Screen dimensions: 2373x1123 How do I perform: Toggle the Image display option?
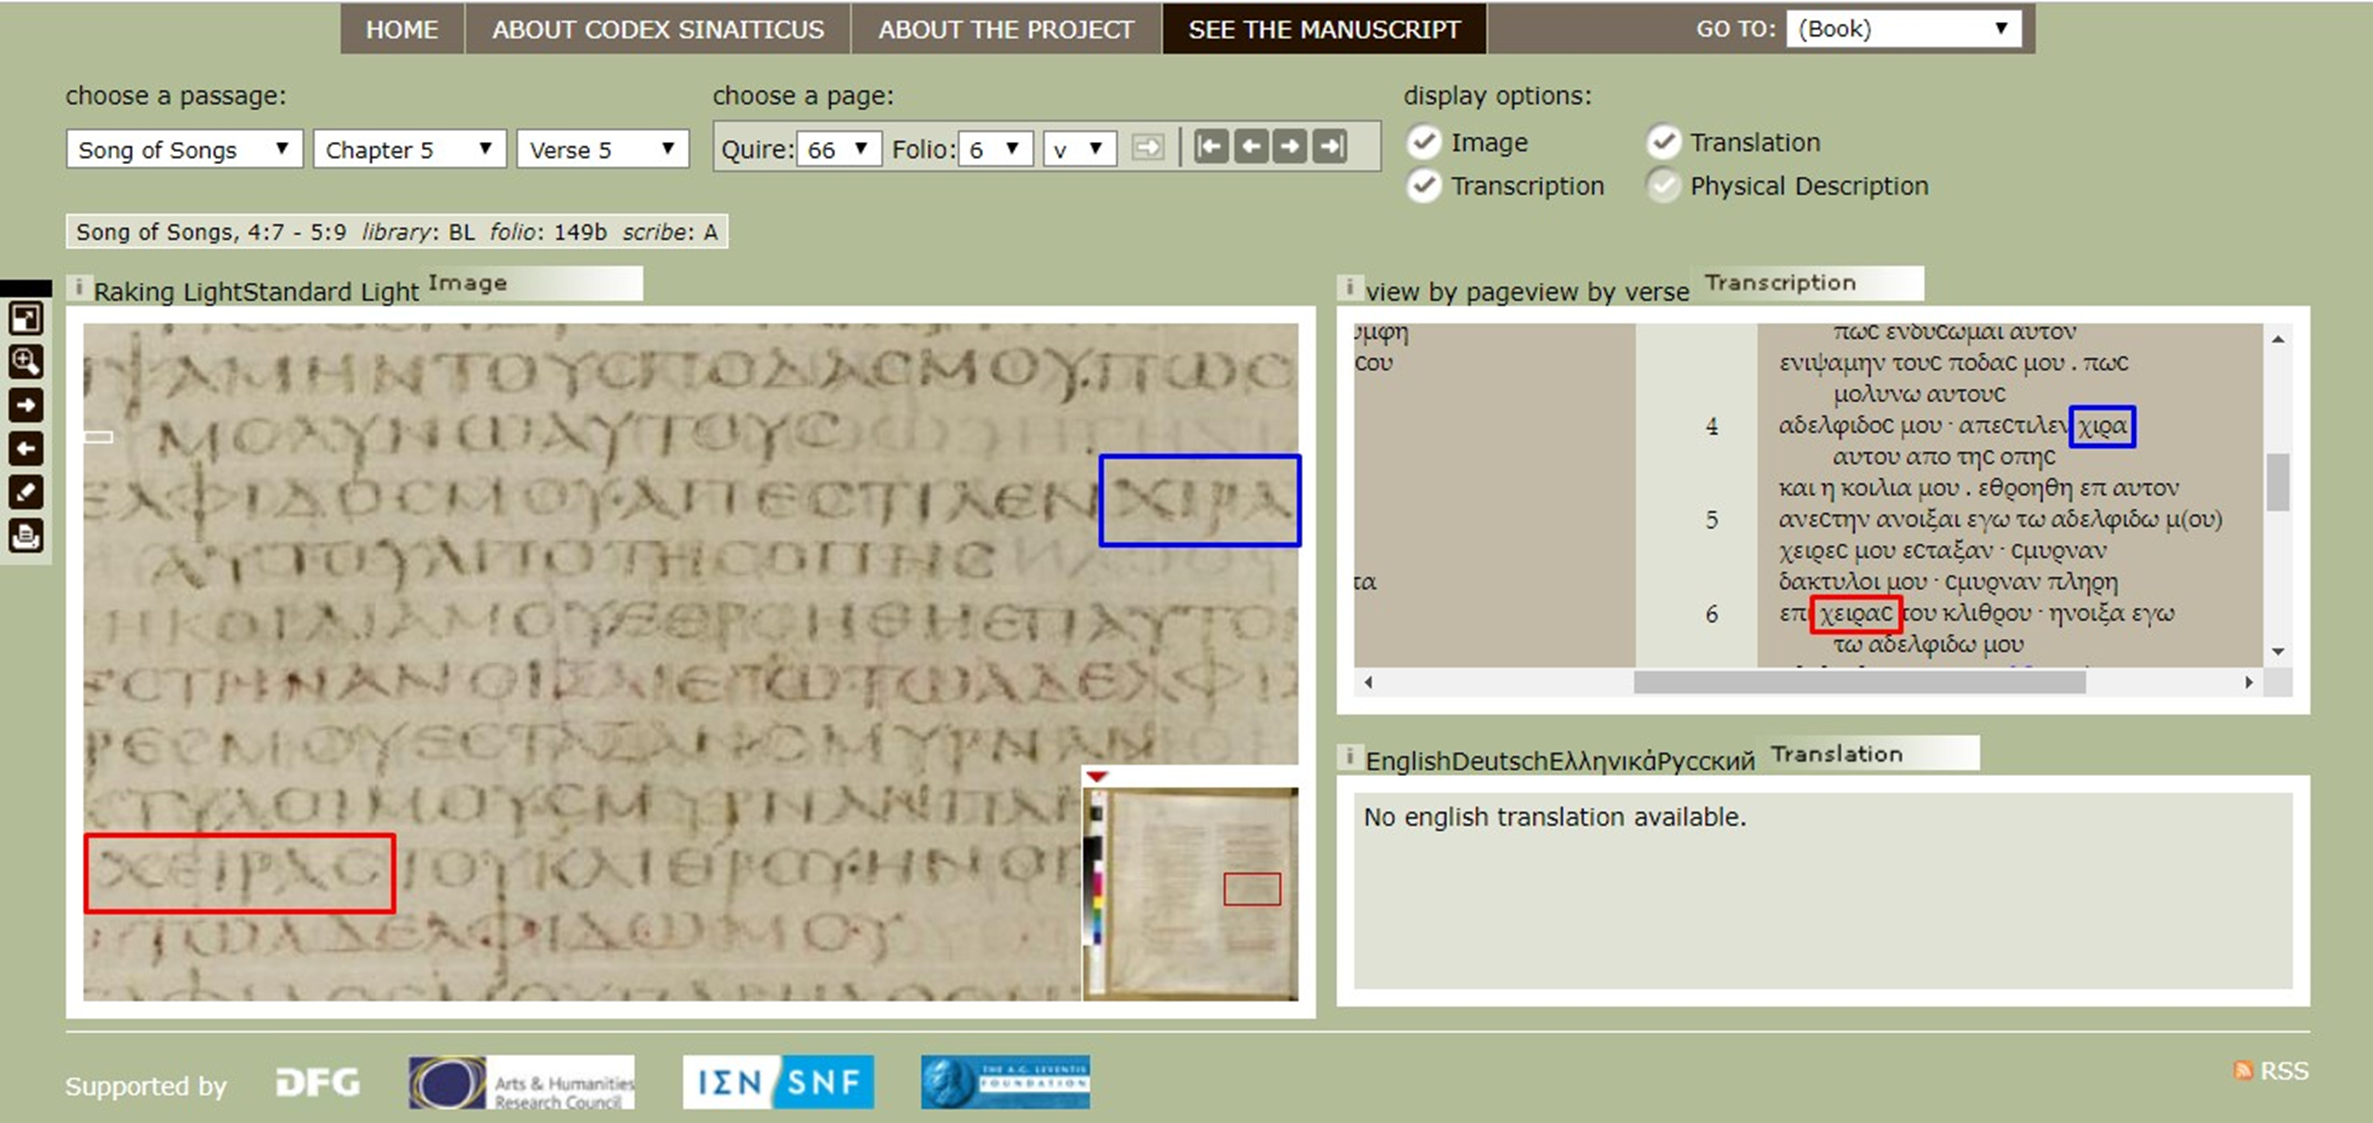tap(1424, 142)
